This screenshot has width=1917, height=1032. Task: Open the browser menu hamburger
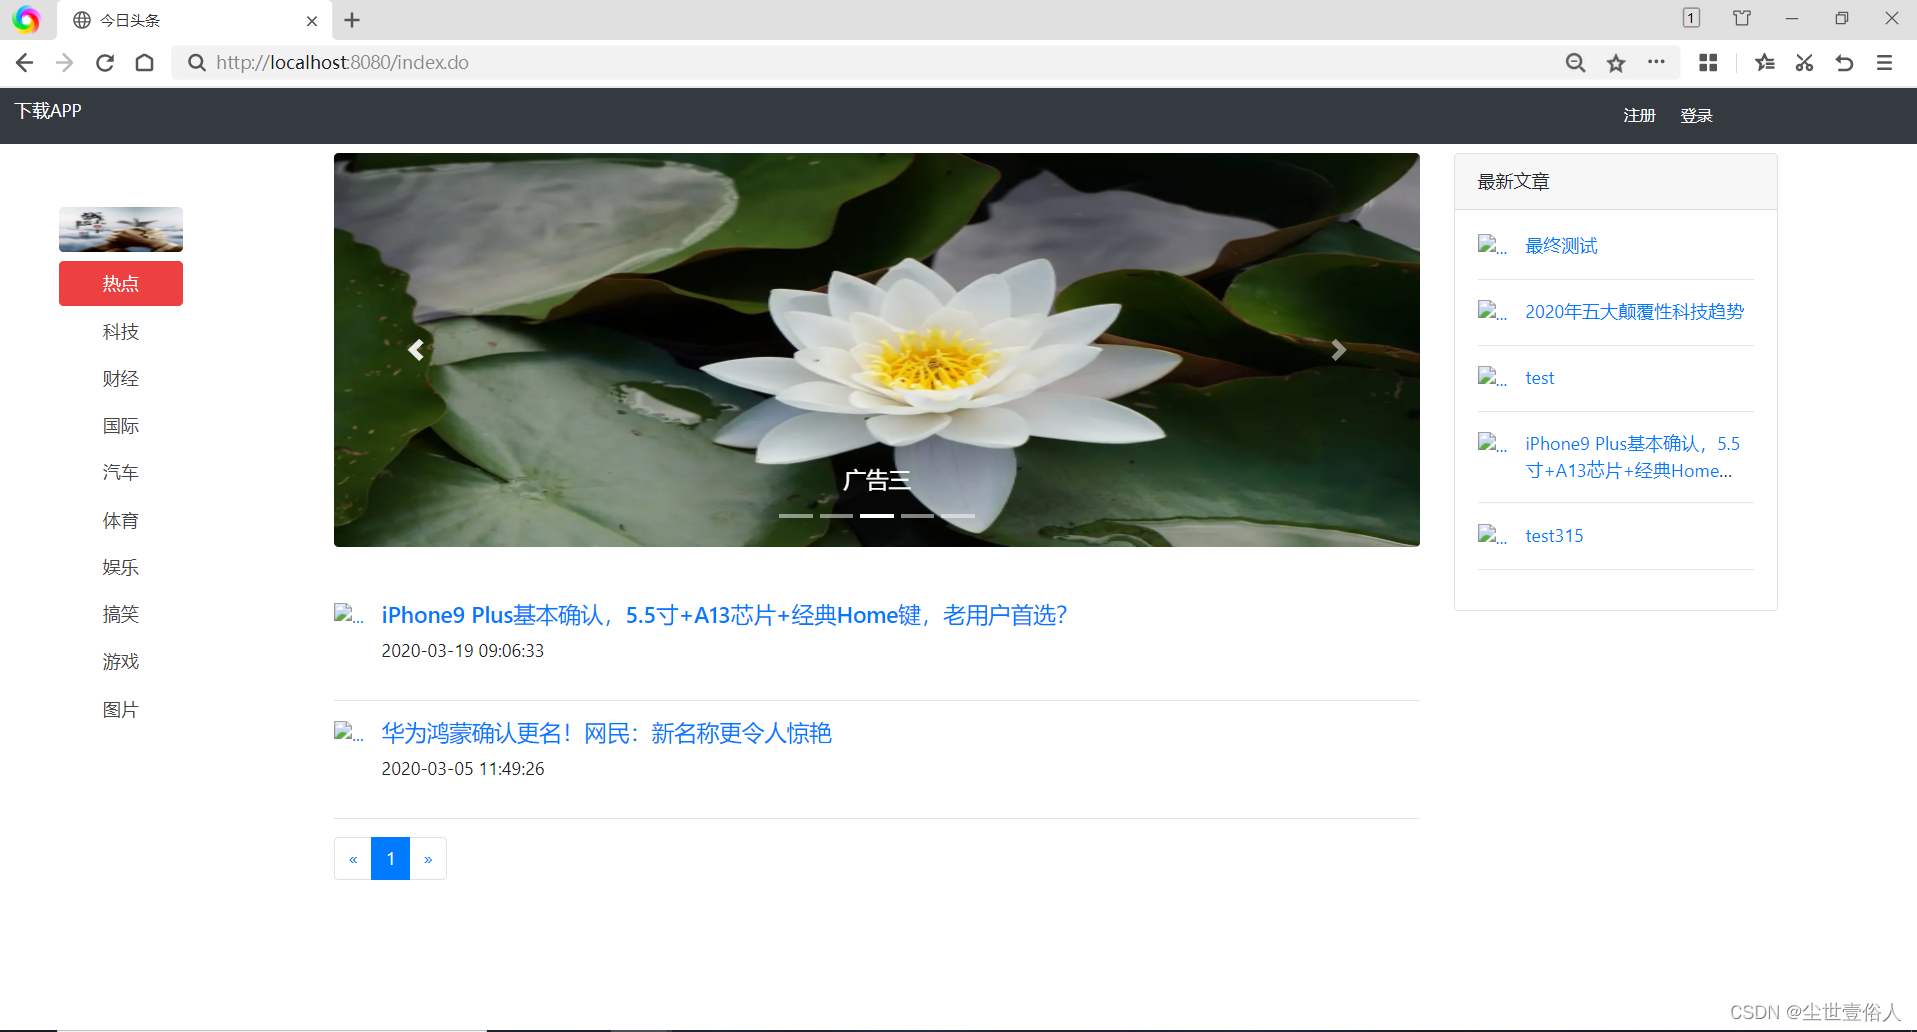[1884, 62]
